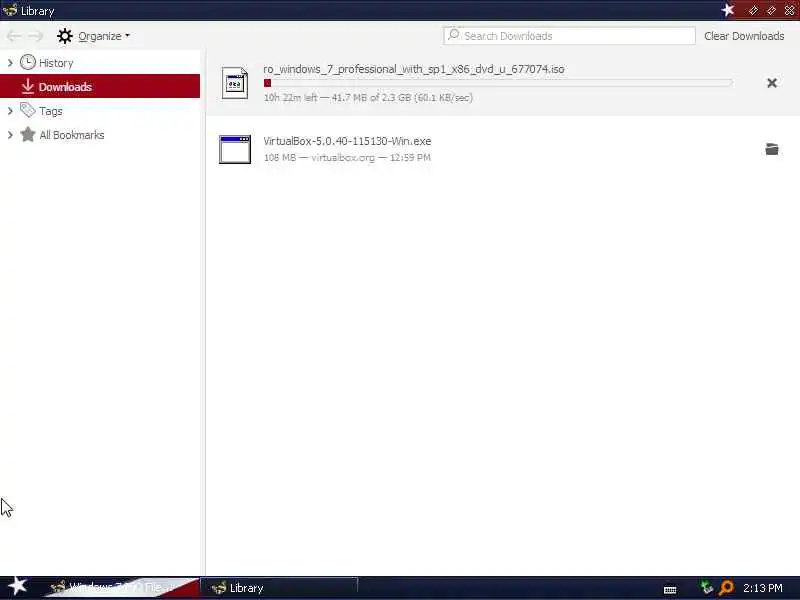Screen dimensions: 800x600
Task: Click Clear Downloads
Action: 744,36
